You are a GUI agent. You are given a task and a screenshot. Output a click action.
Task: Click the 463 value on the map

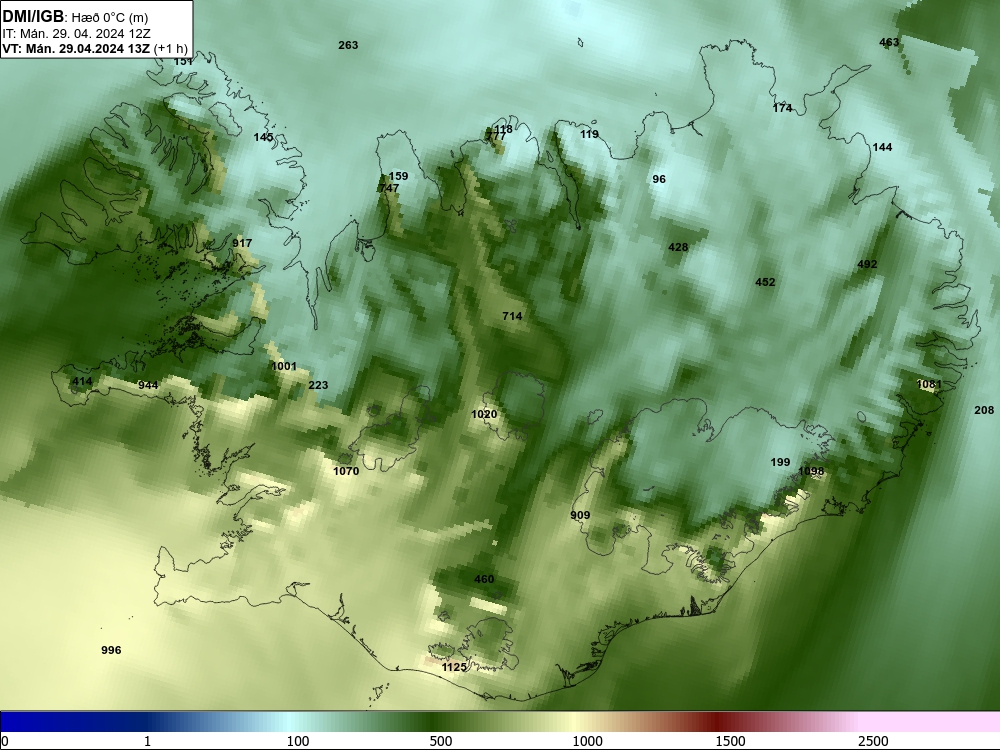tap(889, 42)
